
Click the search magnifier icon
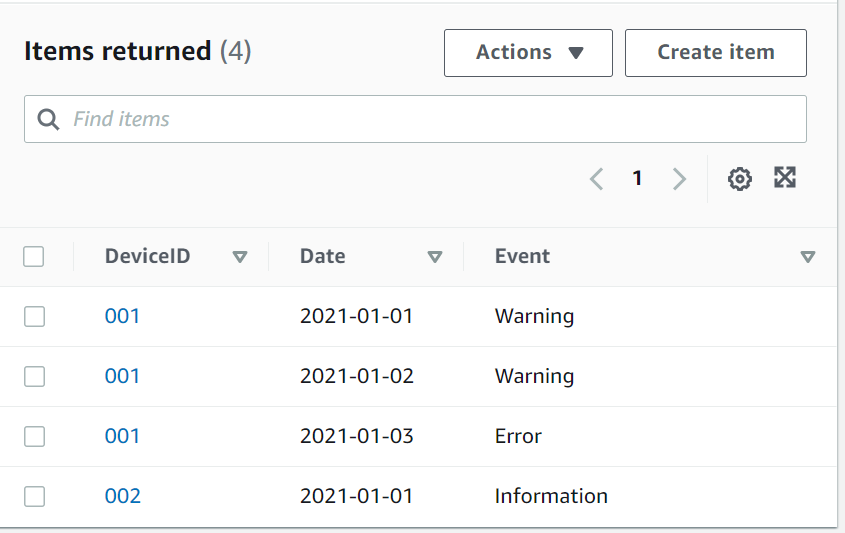click(48, 119)
